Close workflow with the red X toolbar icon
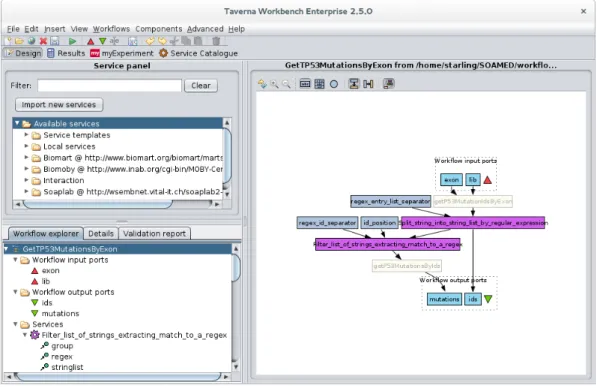This screenshot has height=388, width=597. (43, 41)
